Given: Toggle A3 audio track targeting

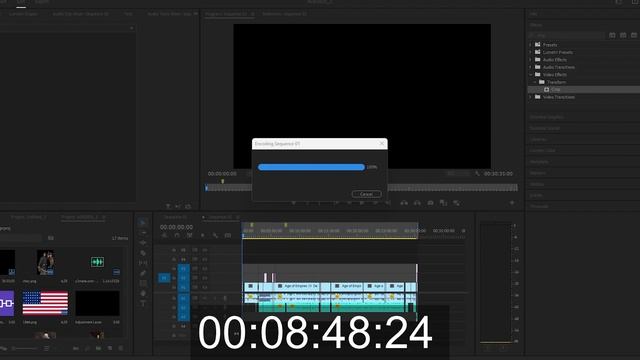Looking at the screenshot, I should click(x=183, y=317).
